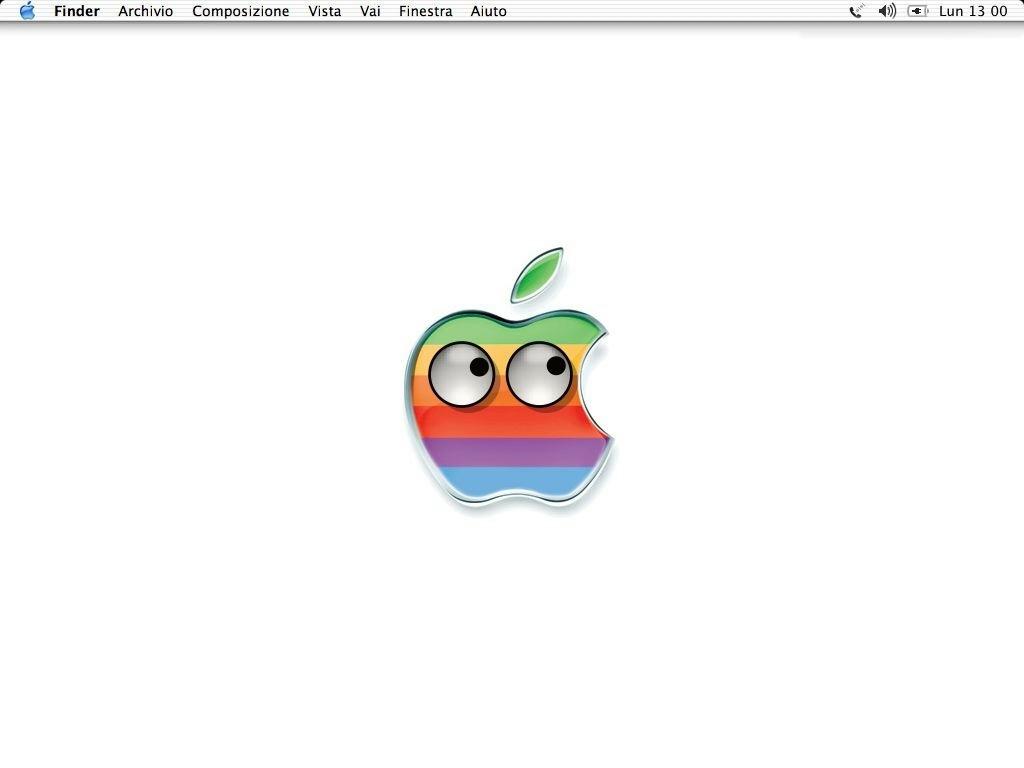Viewport: 1024px width, 768px height.
Task: Open the Archivio menu
Action: click(x=145, y=11)
